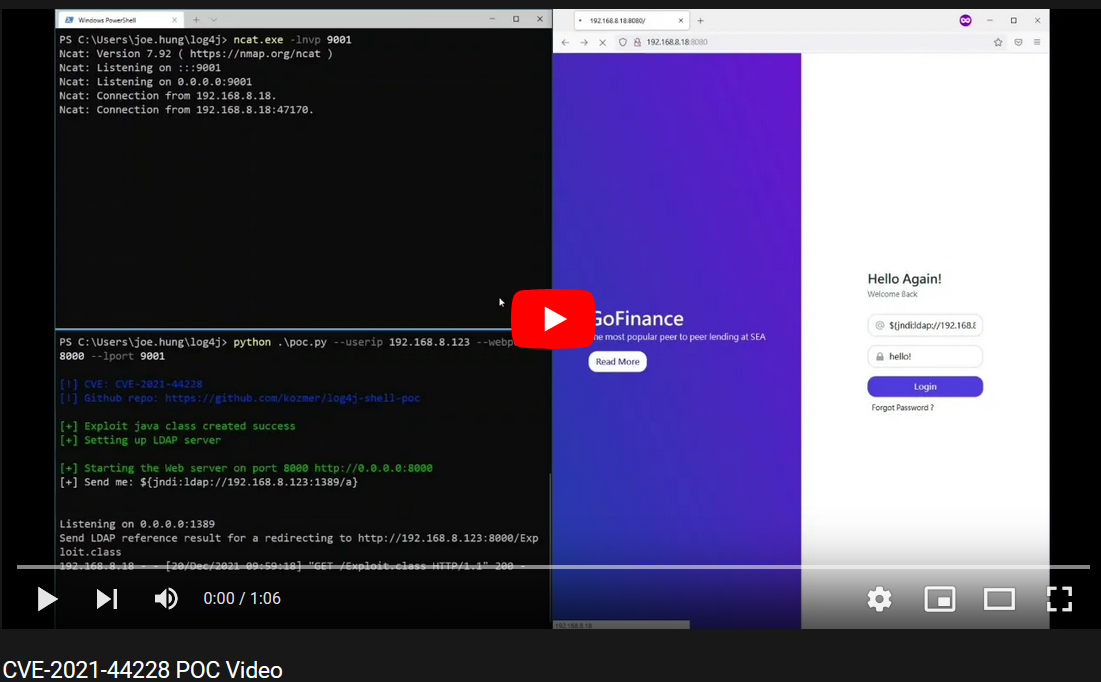This screenshot has width=1101, height=682.
Task: Click the Listening on 0.0.0.0:1389 line
Action: [x=137, y=524]
